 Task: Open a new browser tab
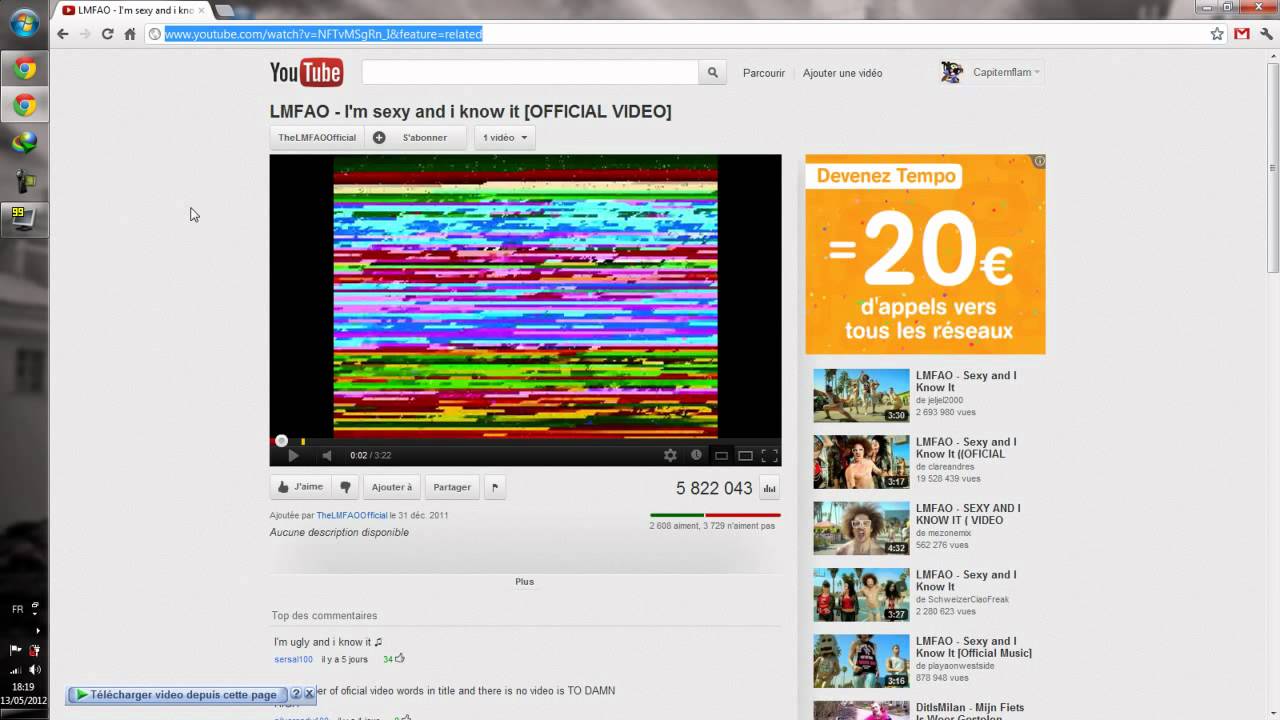(224, 10)
